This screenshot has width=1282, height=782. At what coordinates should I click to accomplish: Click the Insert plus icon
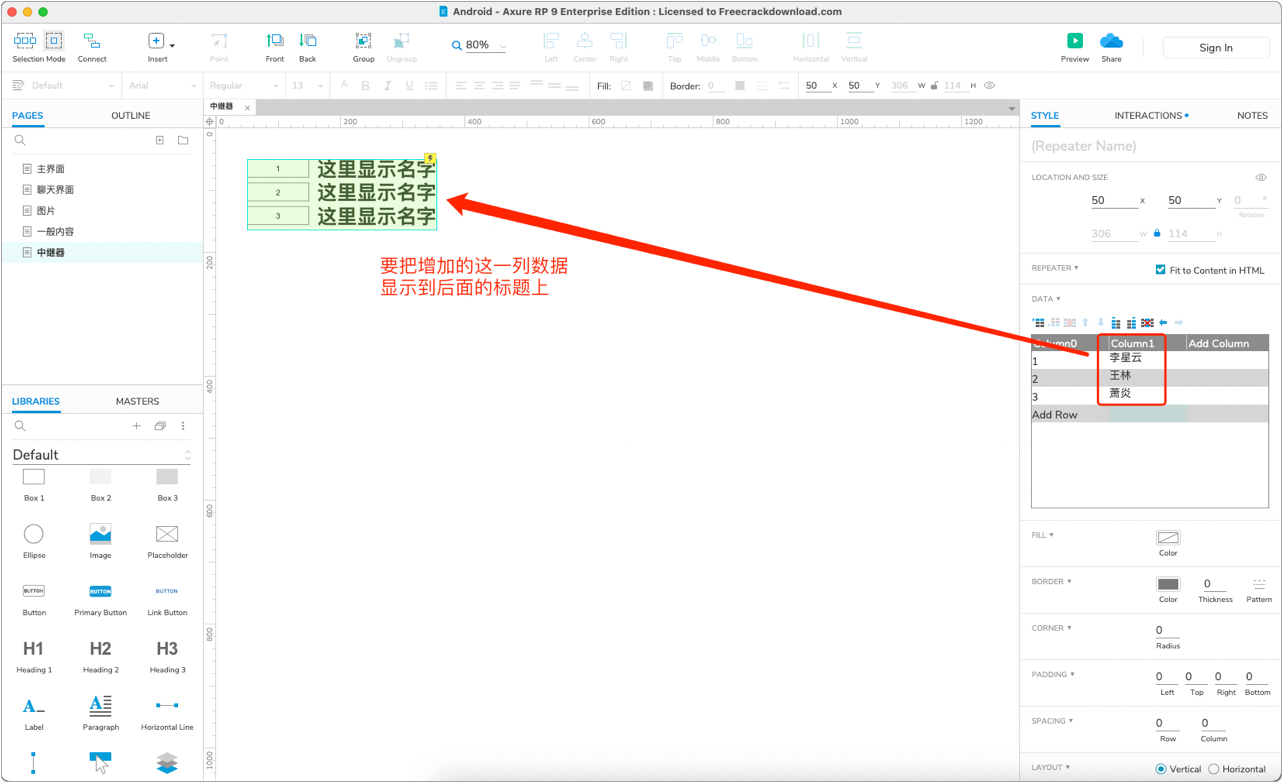156,41
